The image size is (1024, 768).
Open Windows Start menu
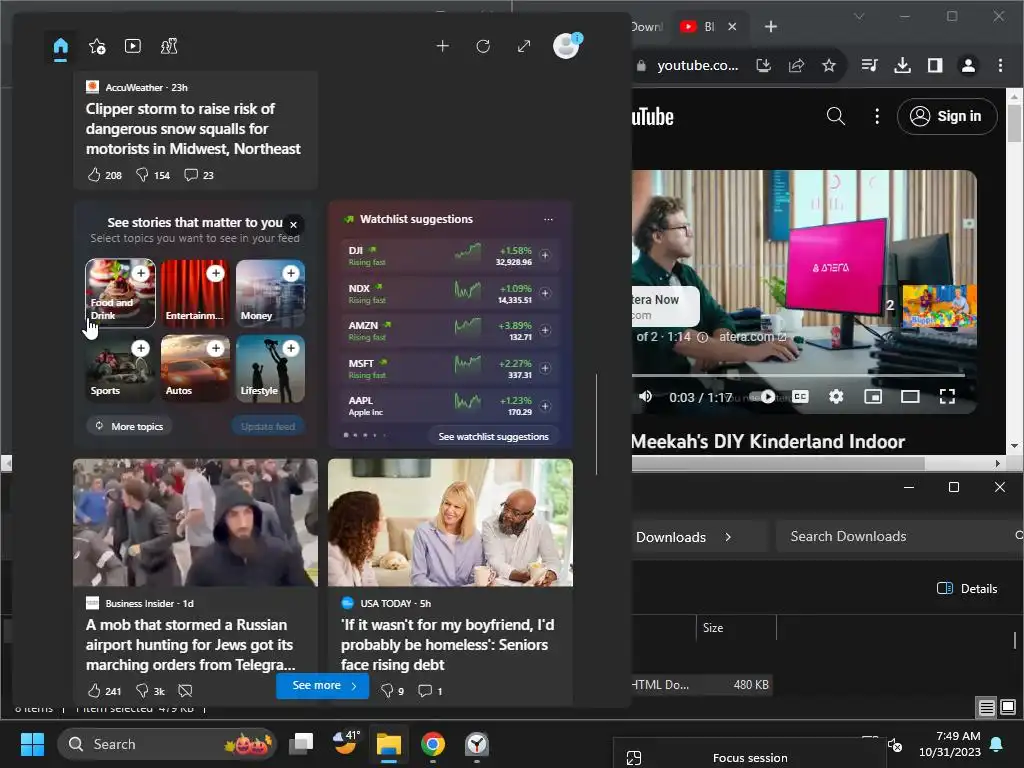tap(32, 744)
